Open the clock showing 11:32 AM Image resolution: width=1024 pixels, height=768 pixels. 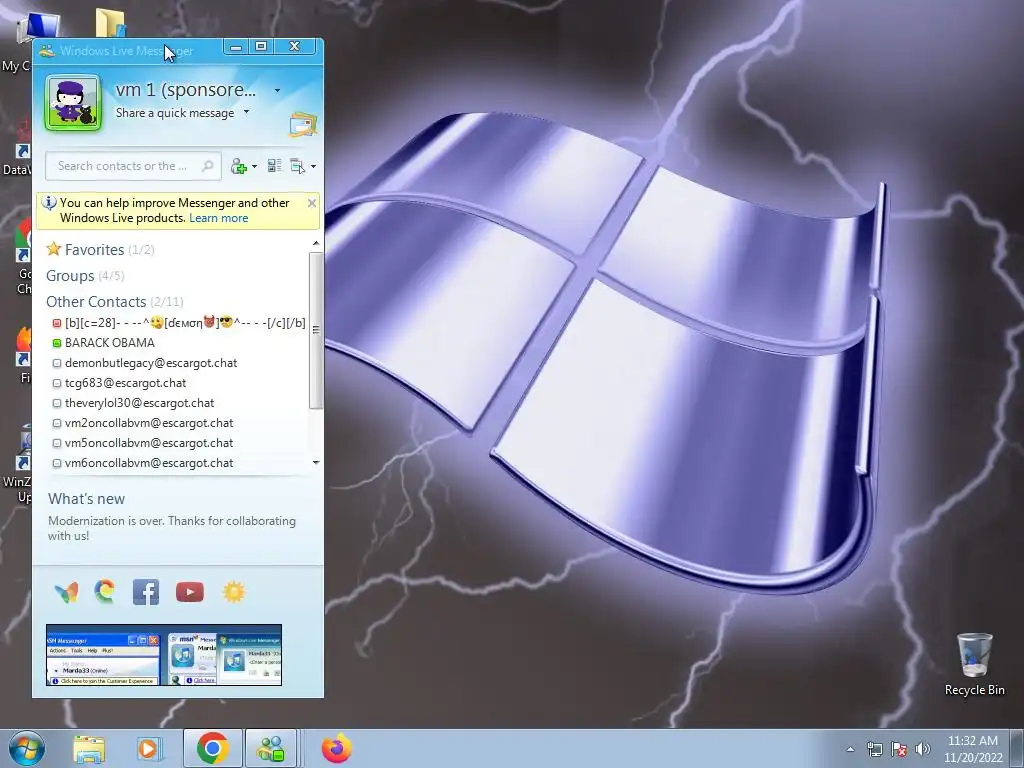point(973,749)
